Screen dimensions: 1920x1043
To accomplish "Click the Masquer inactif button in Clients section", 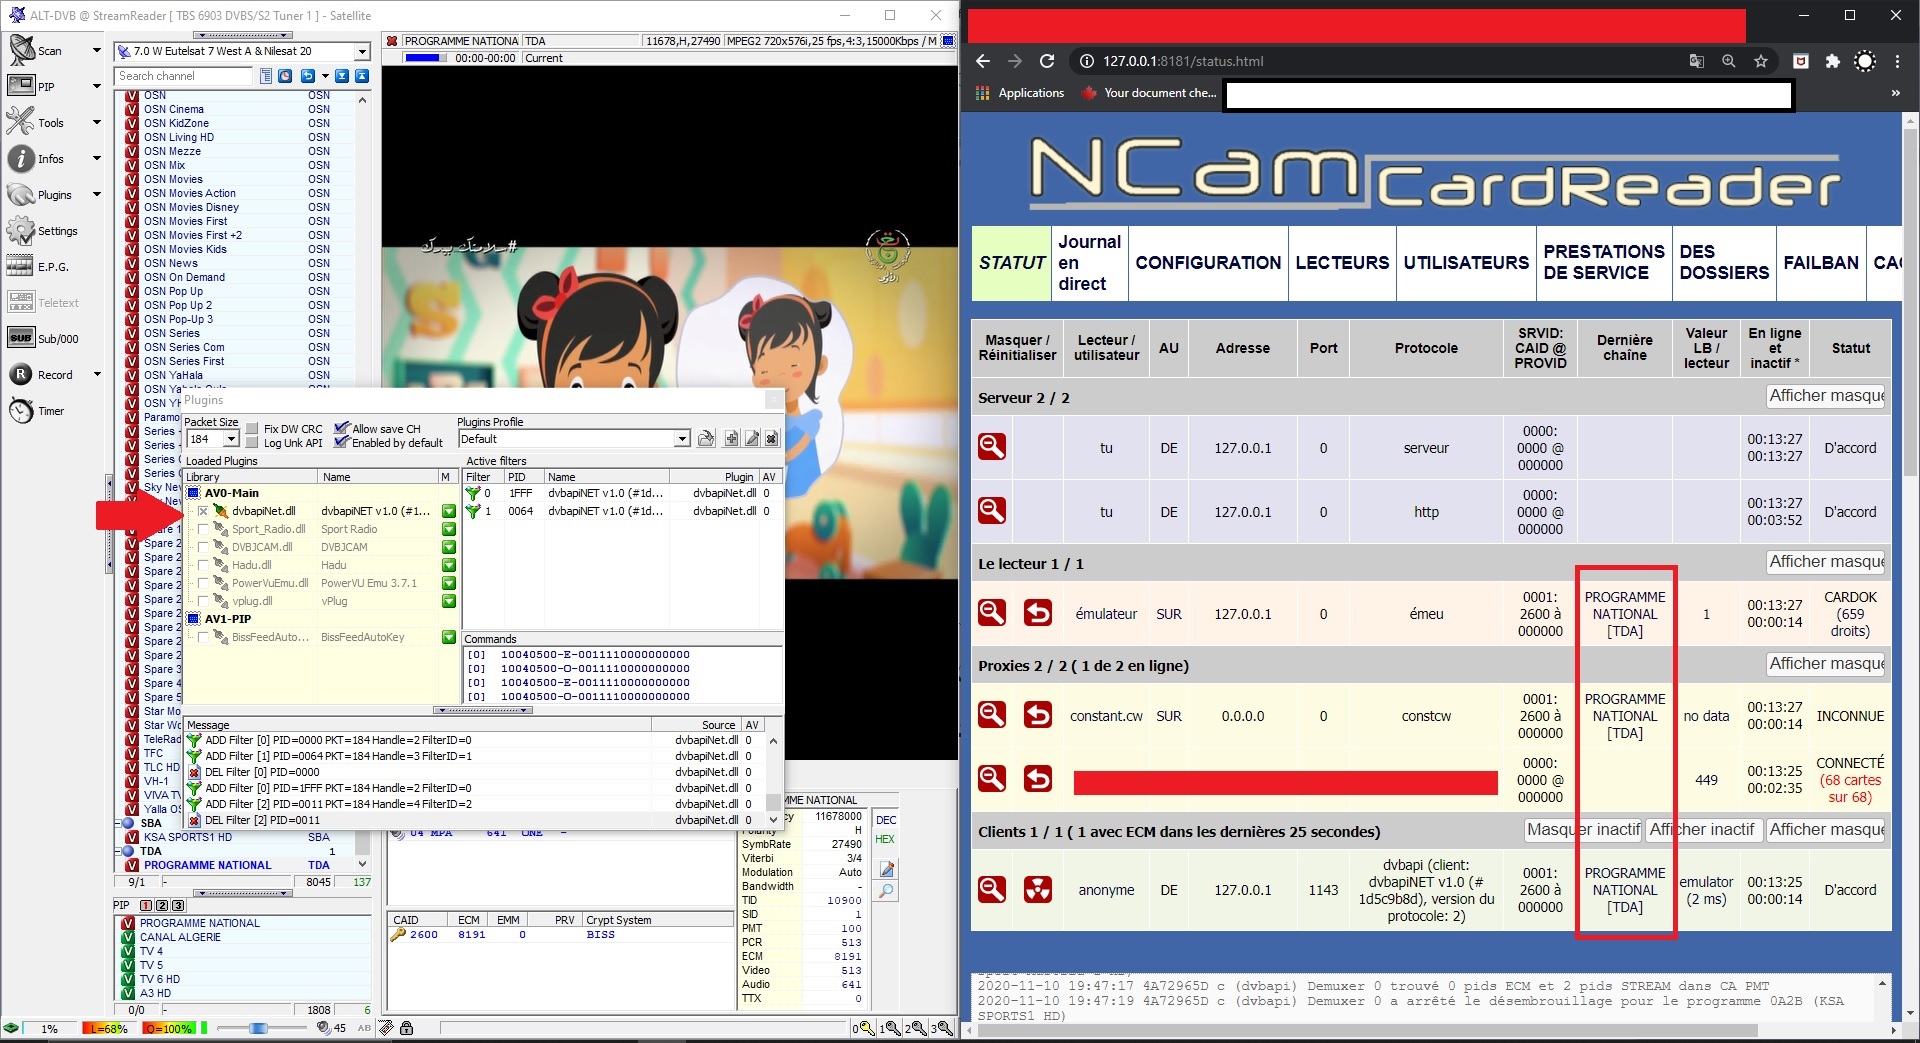I will 1583,830.
